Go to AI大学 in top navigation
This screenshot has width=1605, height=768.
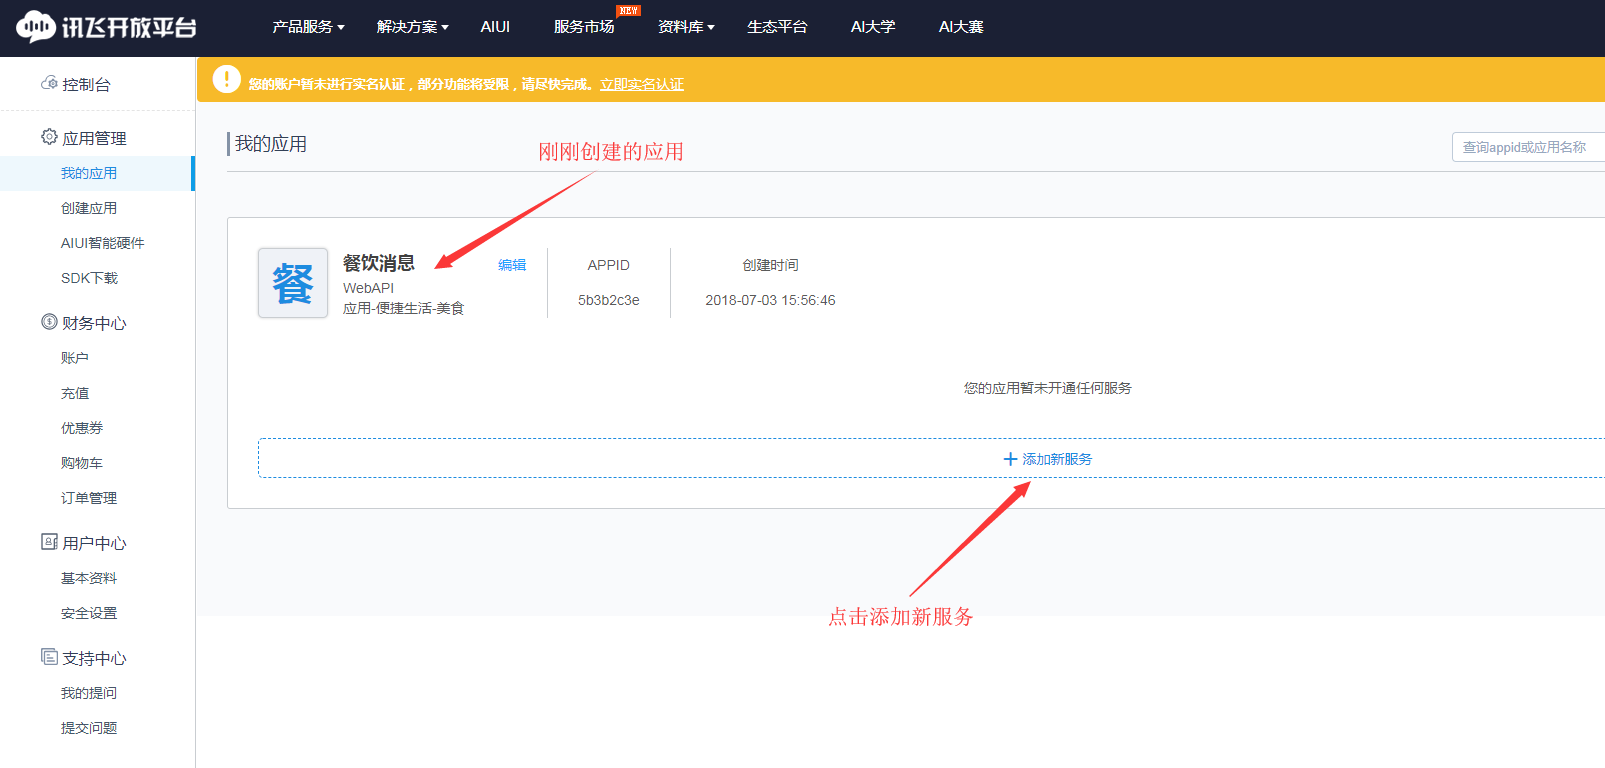(x=873, y=27)
